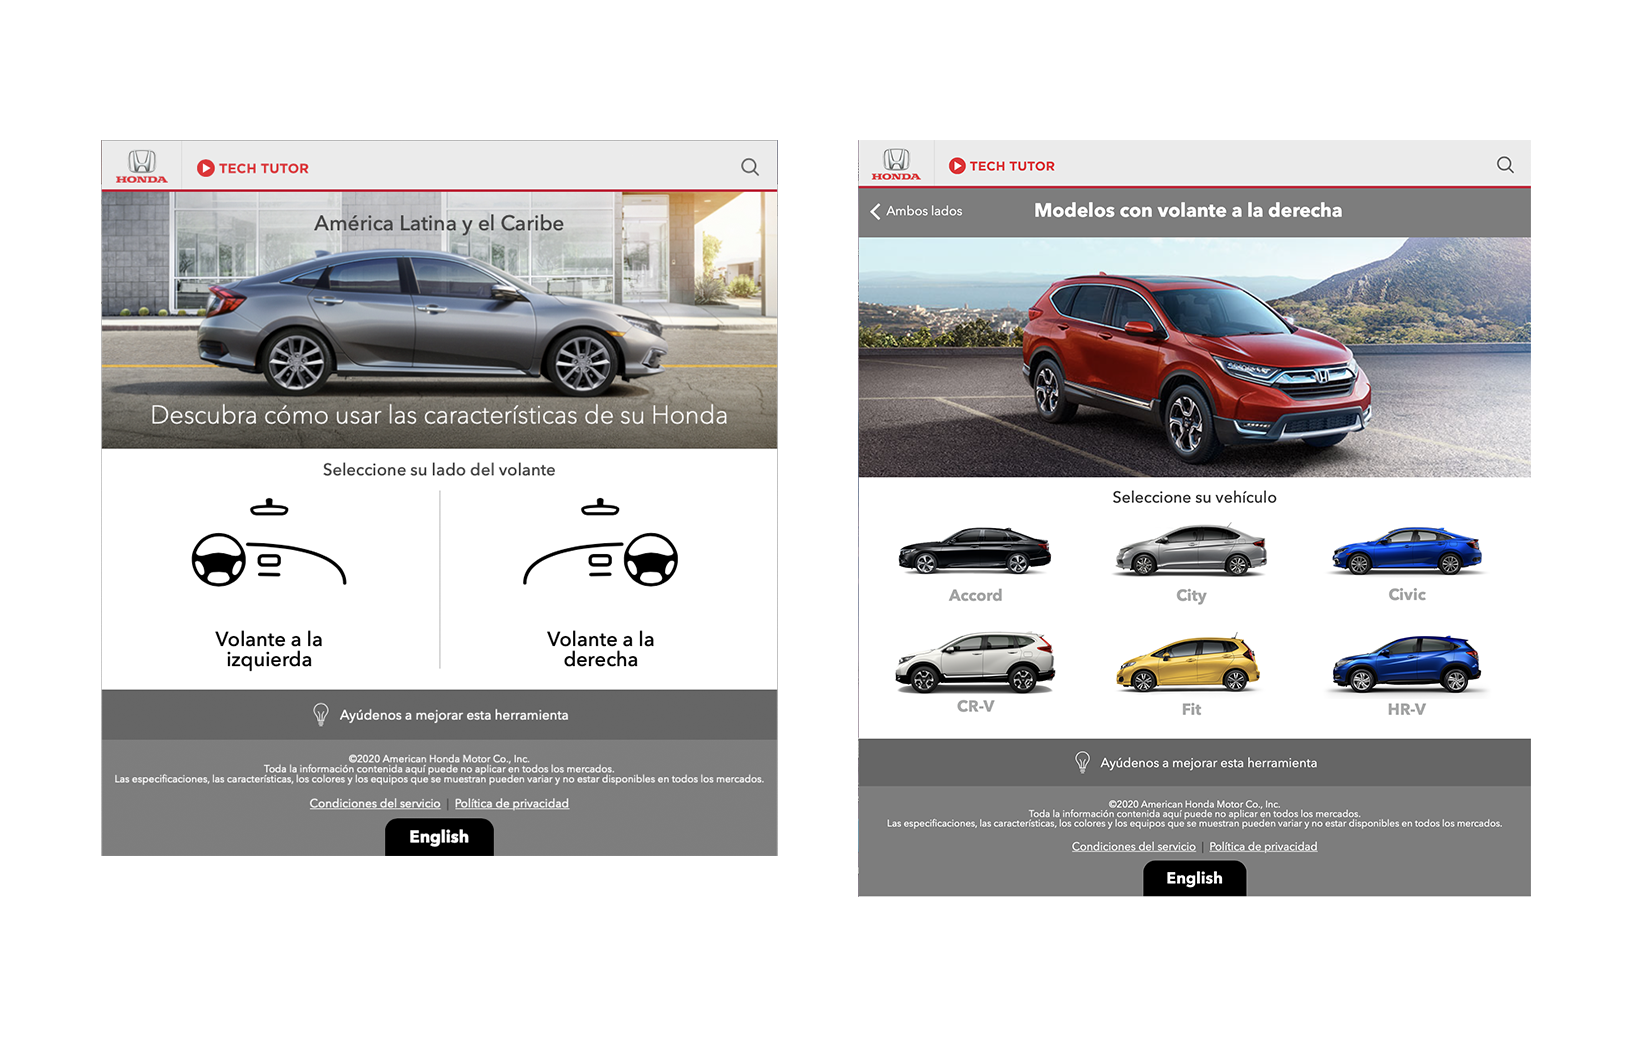Switch to English in the left screen
Screen dimensions: 1633x1039
(x=439, y=837)
